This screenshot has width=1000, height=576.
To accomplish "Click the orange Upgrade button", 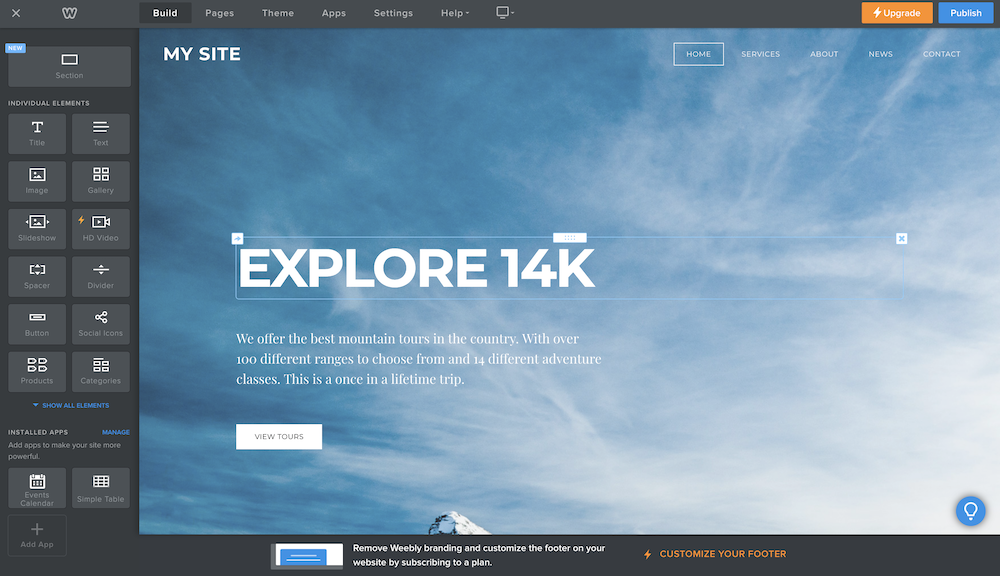I will pyautogui.click(x=897, y=13).
